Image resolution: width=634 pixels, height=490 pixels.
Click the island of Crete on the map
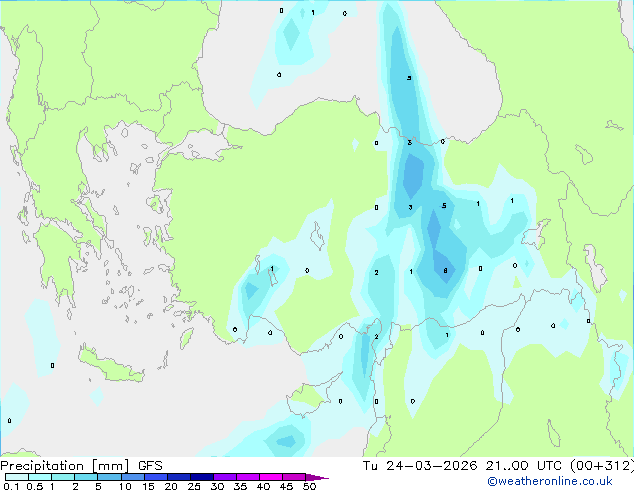[110, 366]
